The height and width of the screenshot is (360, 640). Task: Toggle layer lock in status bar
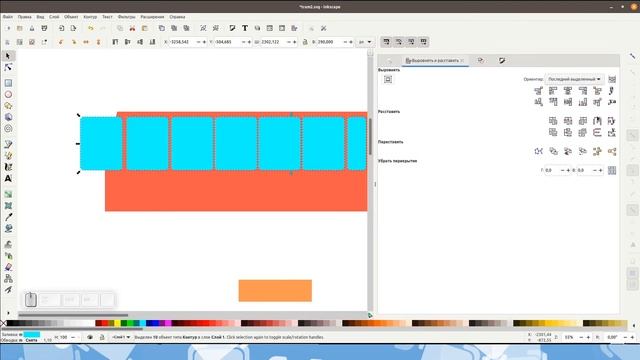point(102,337)
